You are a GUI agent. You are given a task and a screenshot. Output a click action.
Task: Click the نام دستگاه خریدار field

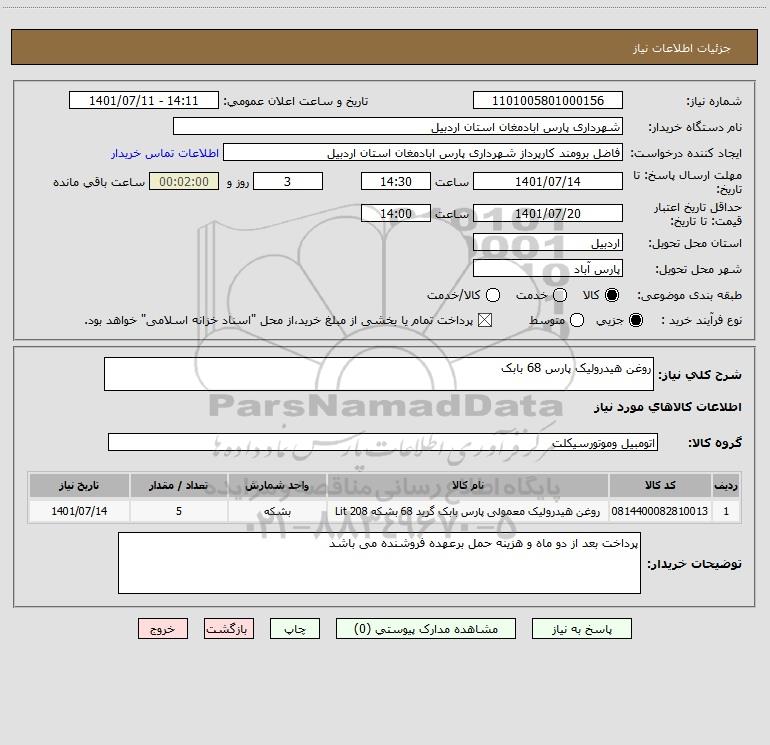(398, 126)
